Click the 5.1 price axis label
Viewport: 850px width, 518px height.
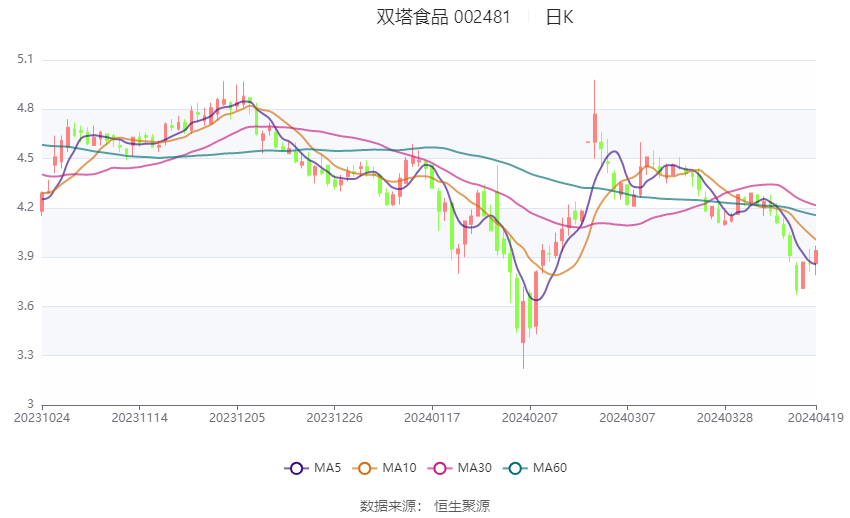tap(25, 60)
